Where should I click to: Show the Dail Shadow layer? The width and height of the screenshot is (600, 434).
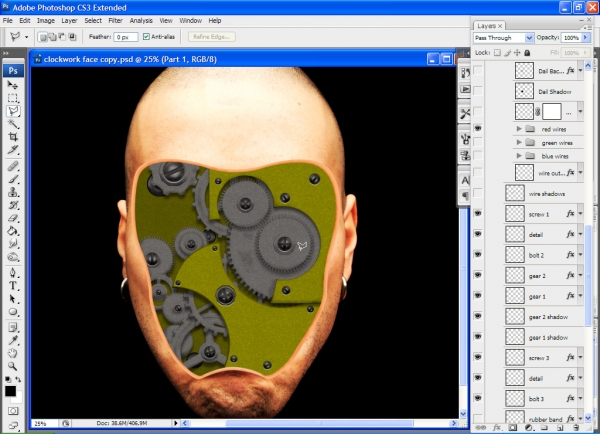(x=478, y=91)
